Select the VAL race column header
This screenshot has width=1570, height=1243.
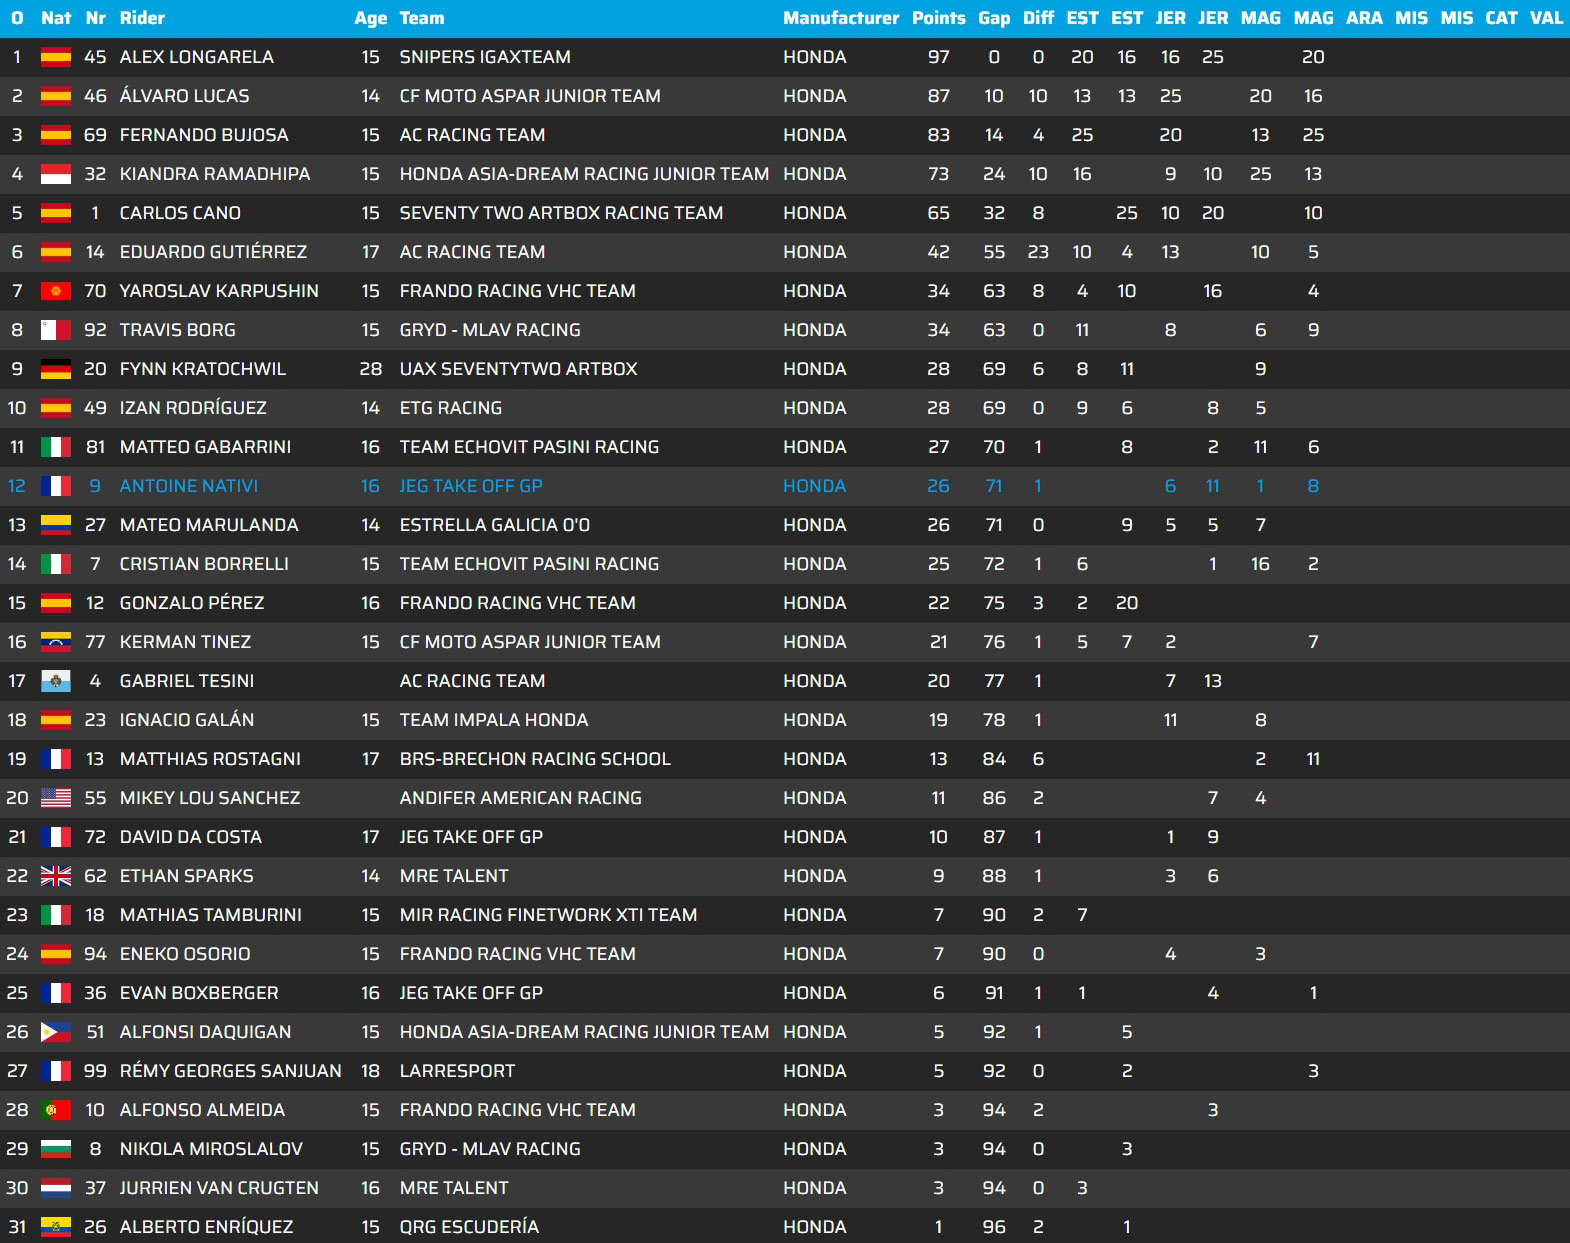pos(1546,18)
